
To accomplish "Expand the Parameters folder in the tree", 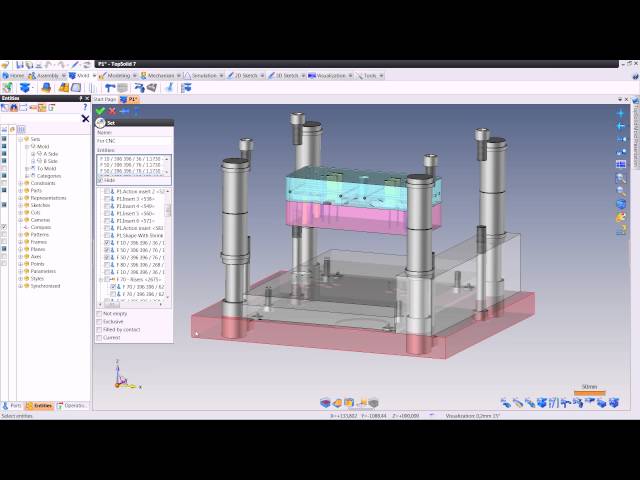I will pos(20,271).
